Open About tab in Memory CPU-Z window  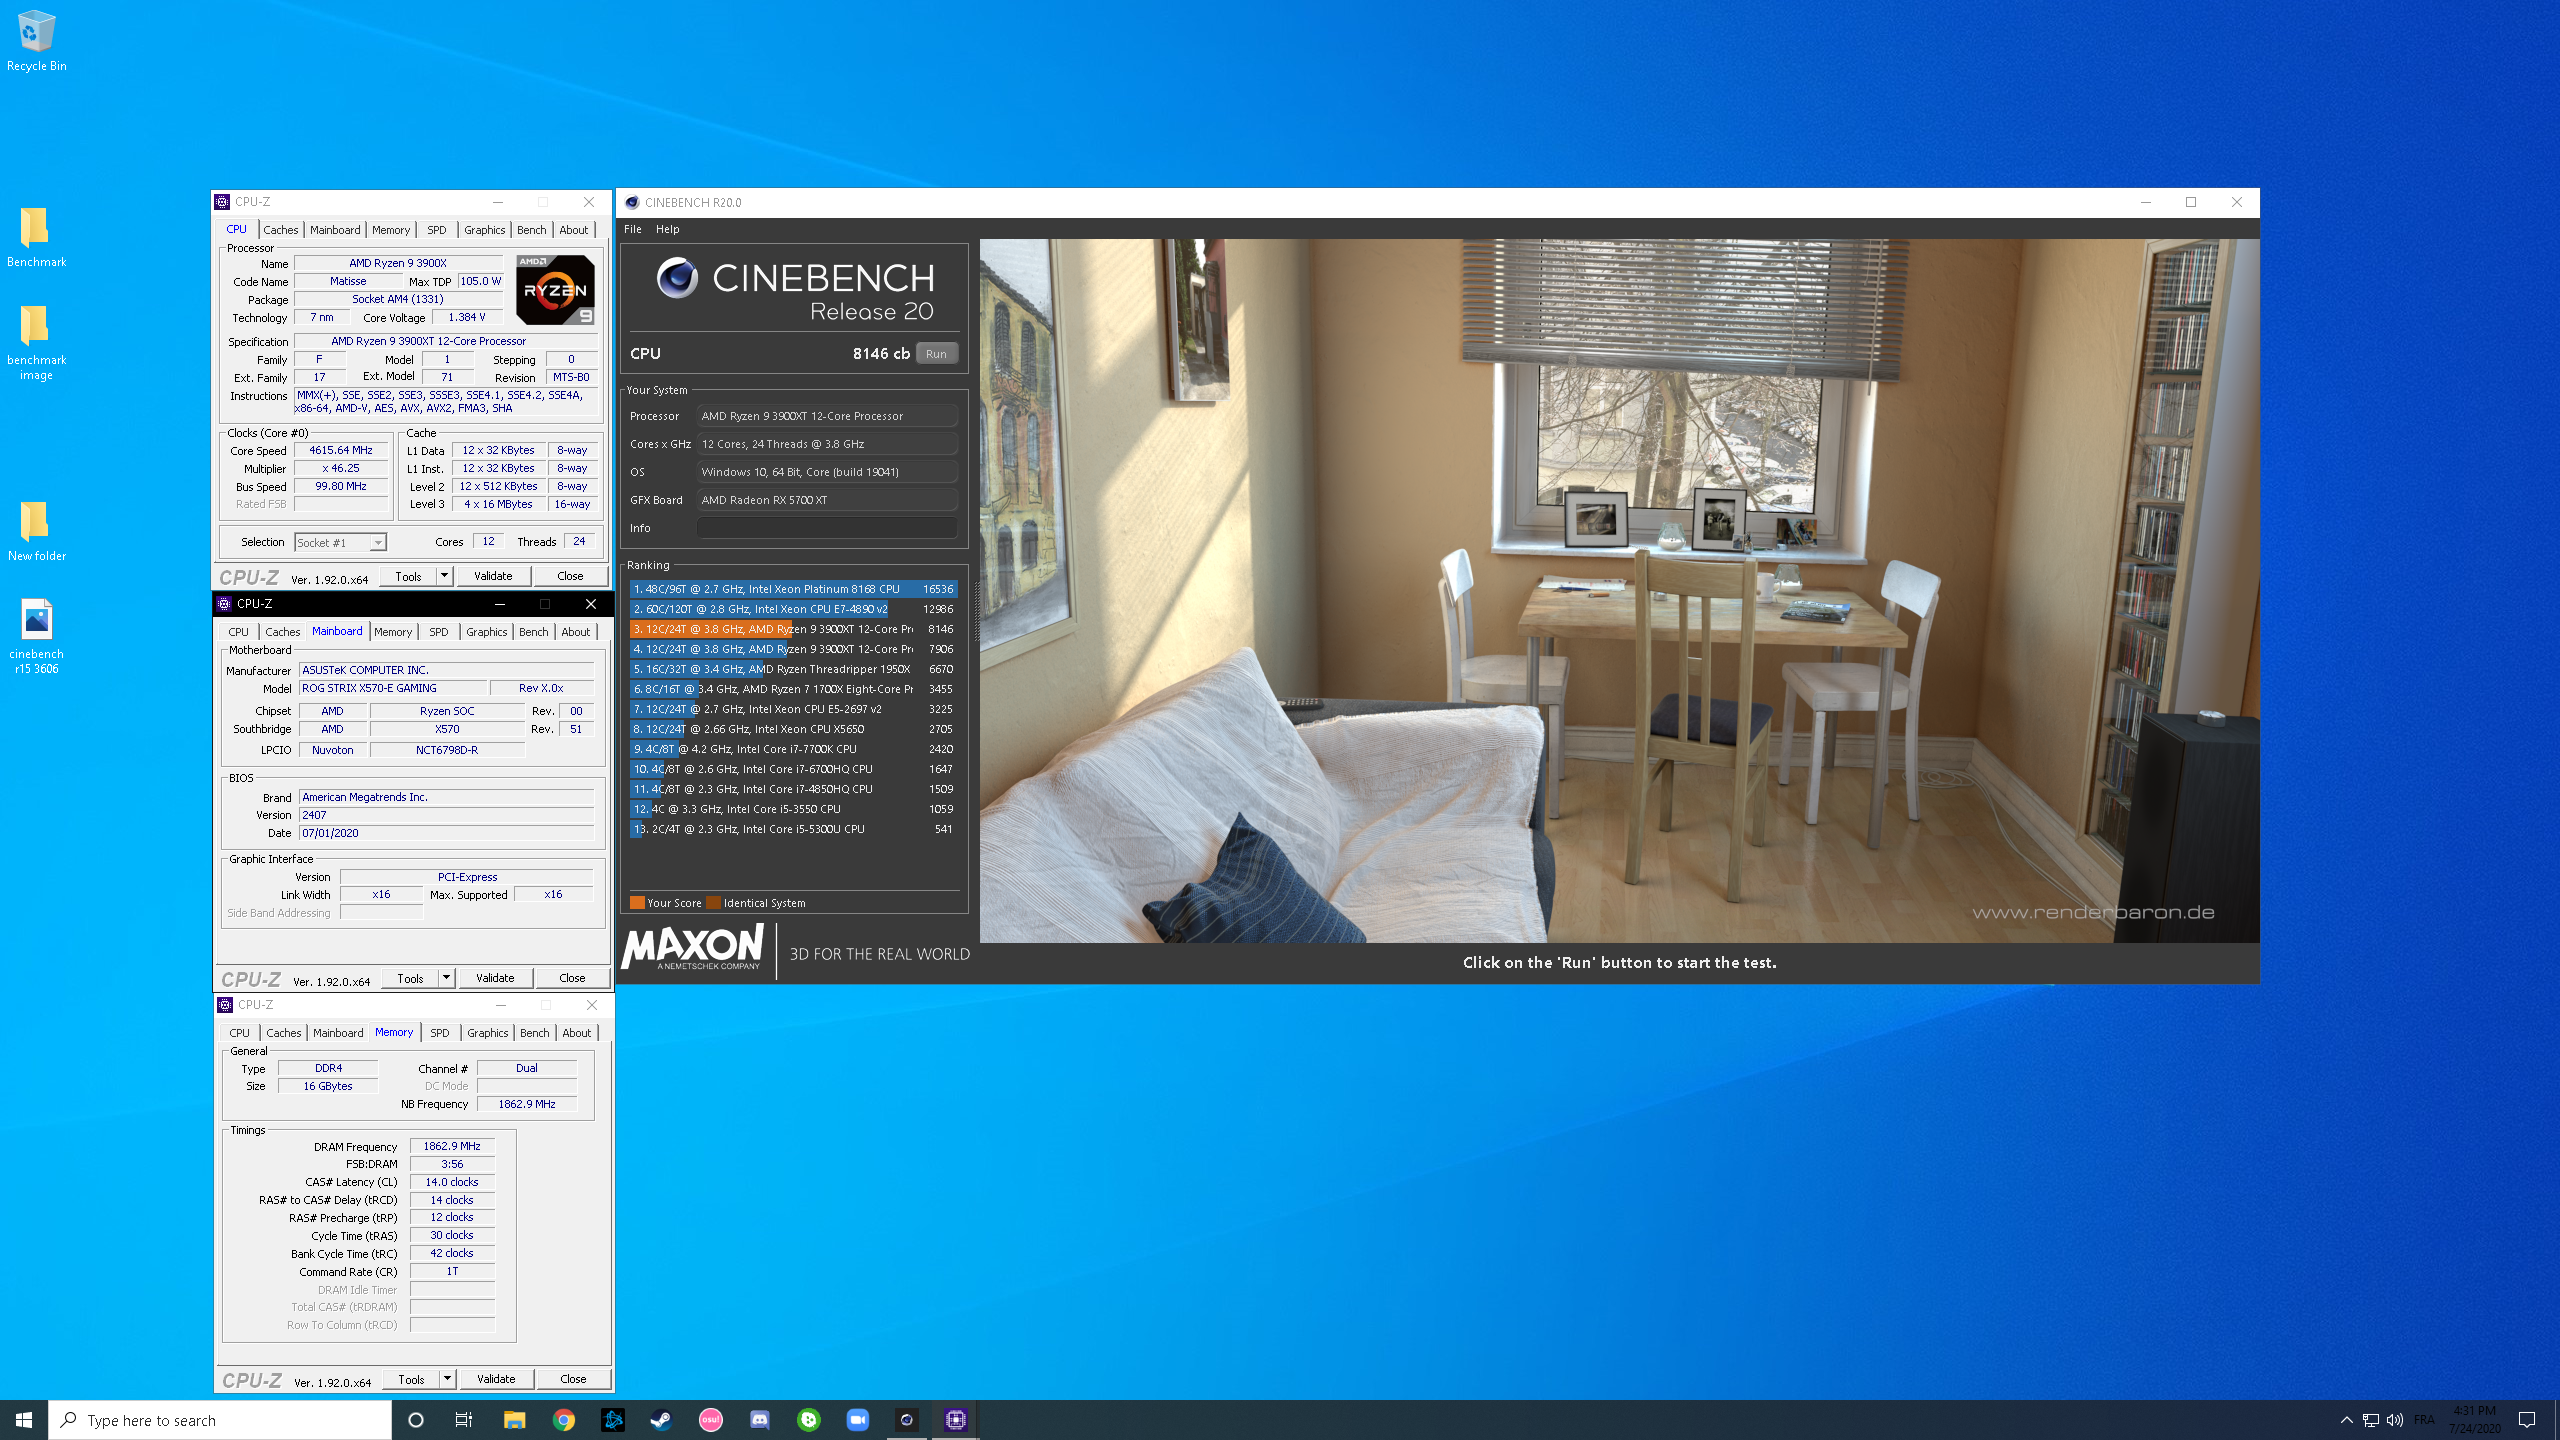tap(576, 1033)
